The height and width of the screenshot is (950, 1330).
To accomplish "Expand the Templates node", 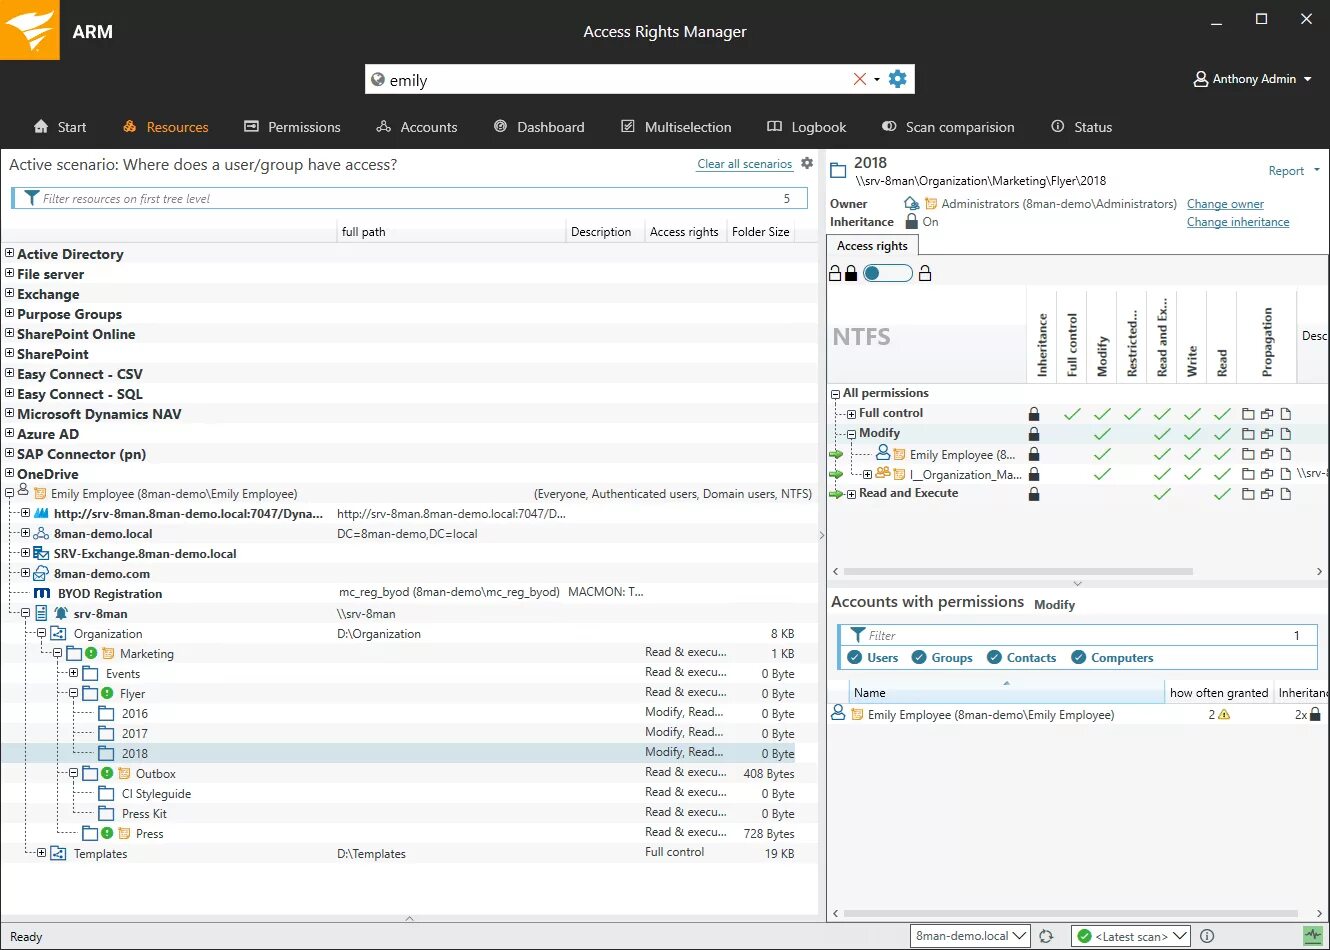I will 41,853.
